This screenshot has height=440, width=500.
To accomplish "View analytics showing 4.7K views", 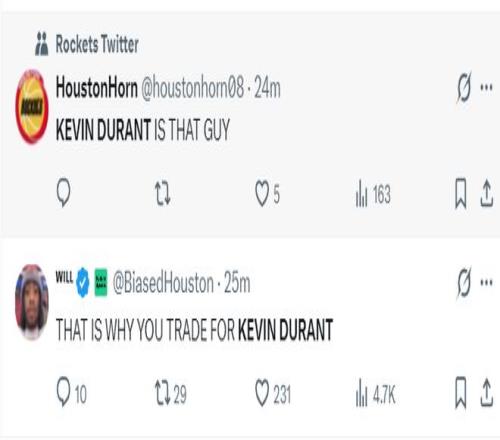I will [x=375, y=393].
